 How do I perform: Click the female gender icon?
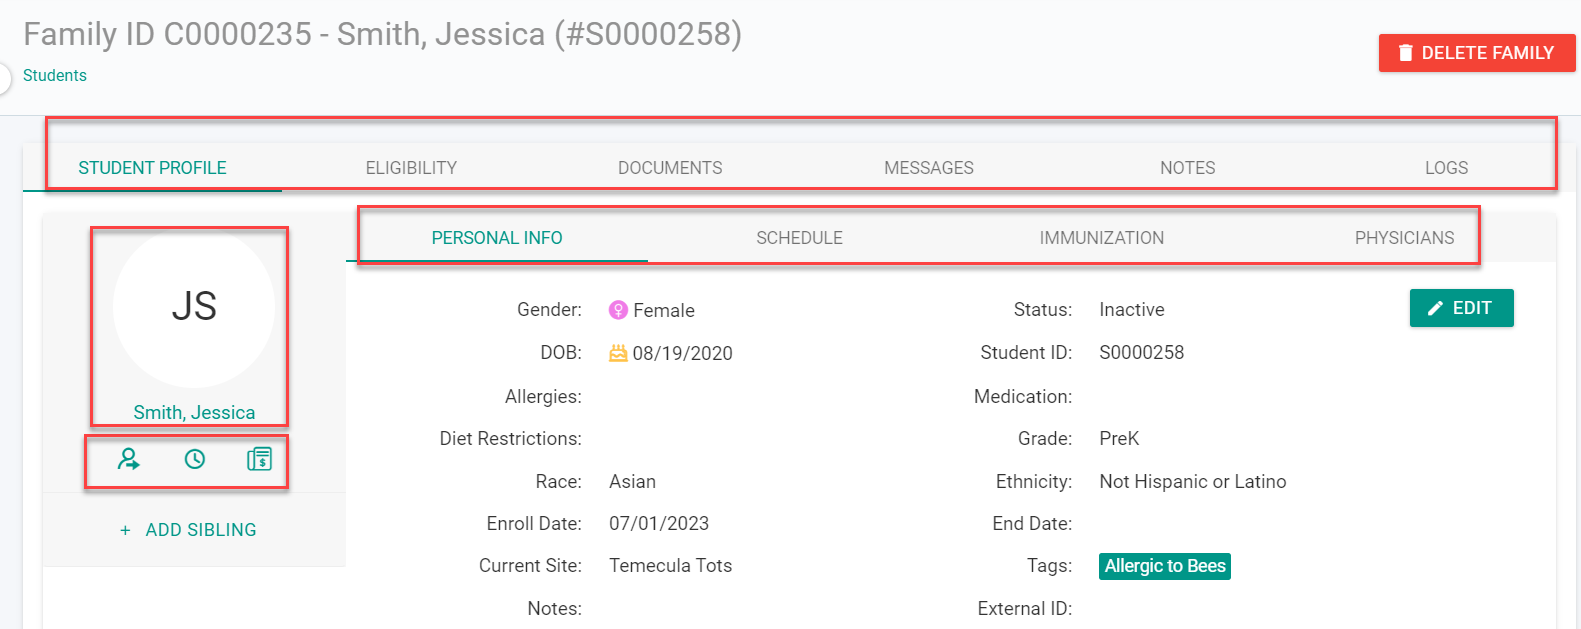tap(618, 310)
